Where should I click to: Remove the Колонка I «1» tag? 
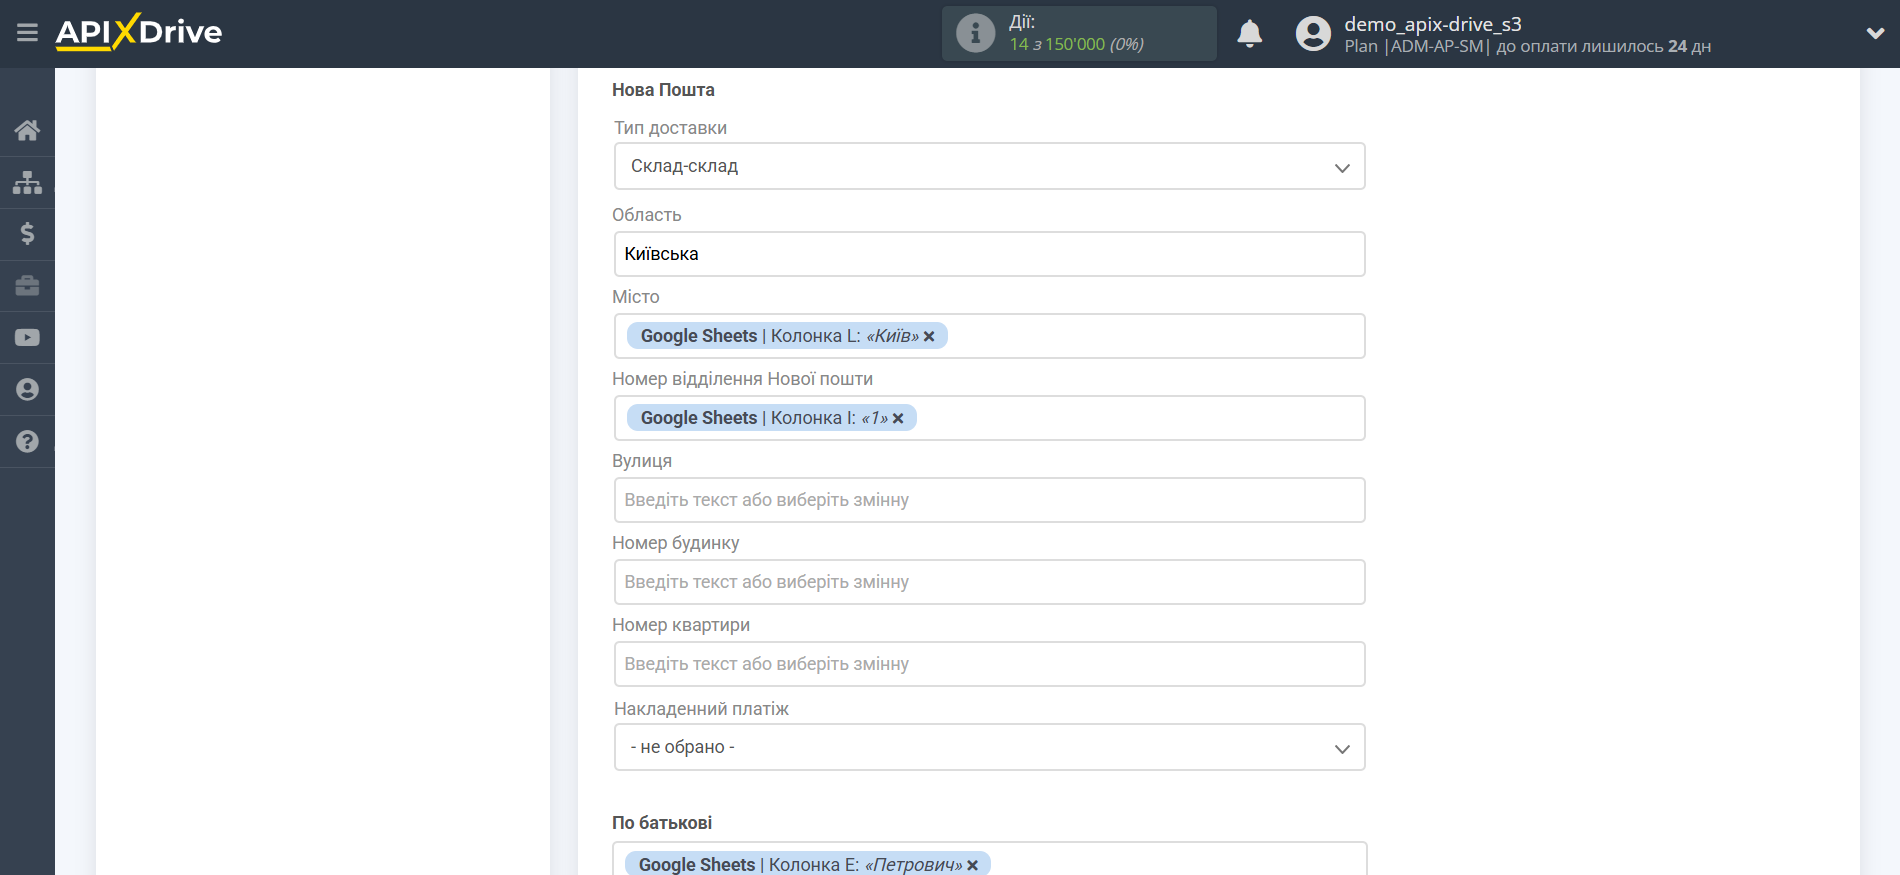tap(898, 419)
